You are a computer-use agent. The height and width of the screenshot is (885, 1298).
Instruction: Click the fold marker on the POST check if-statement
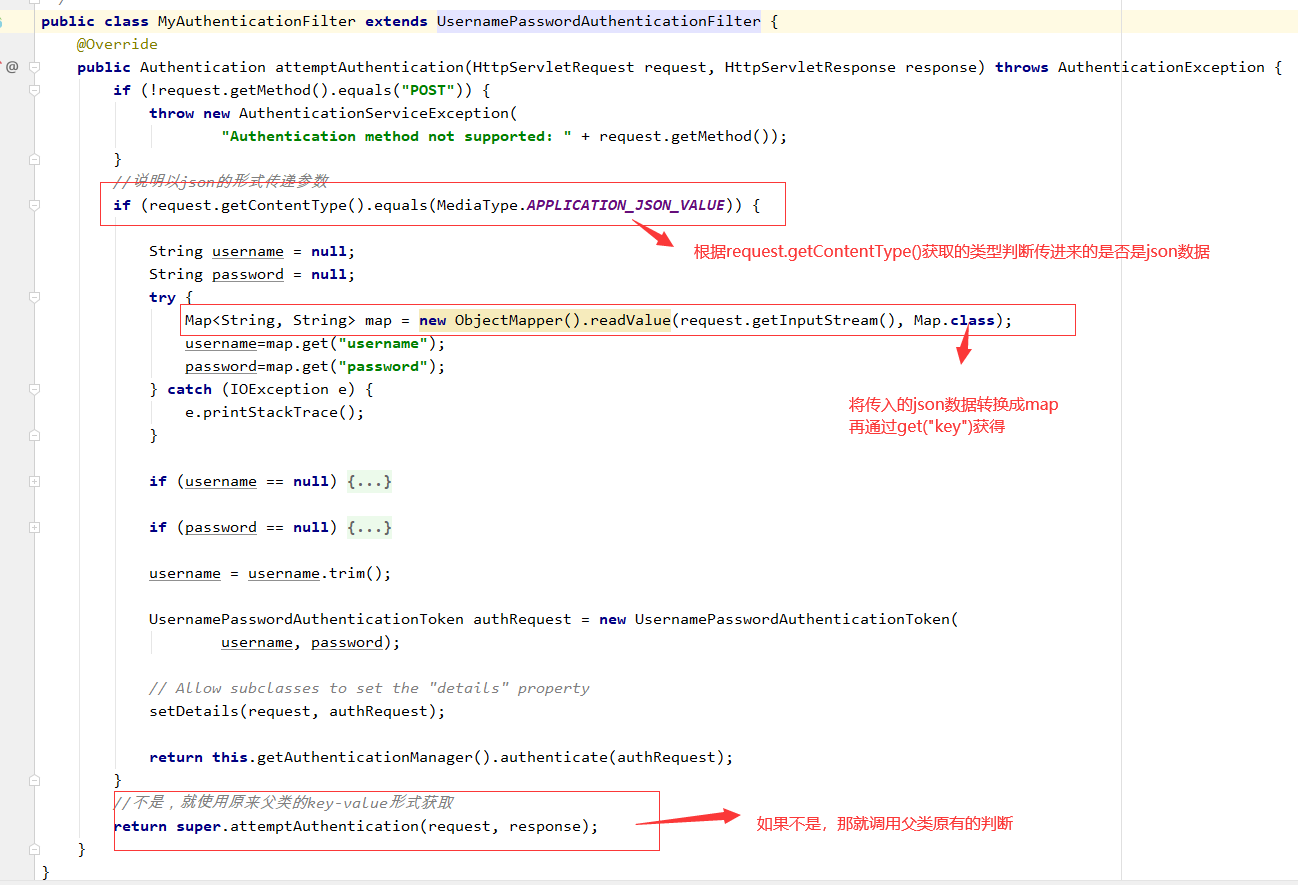coord(32,89)
